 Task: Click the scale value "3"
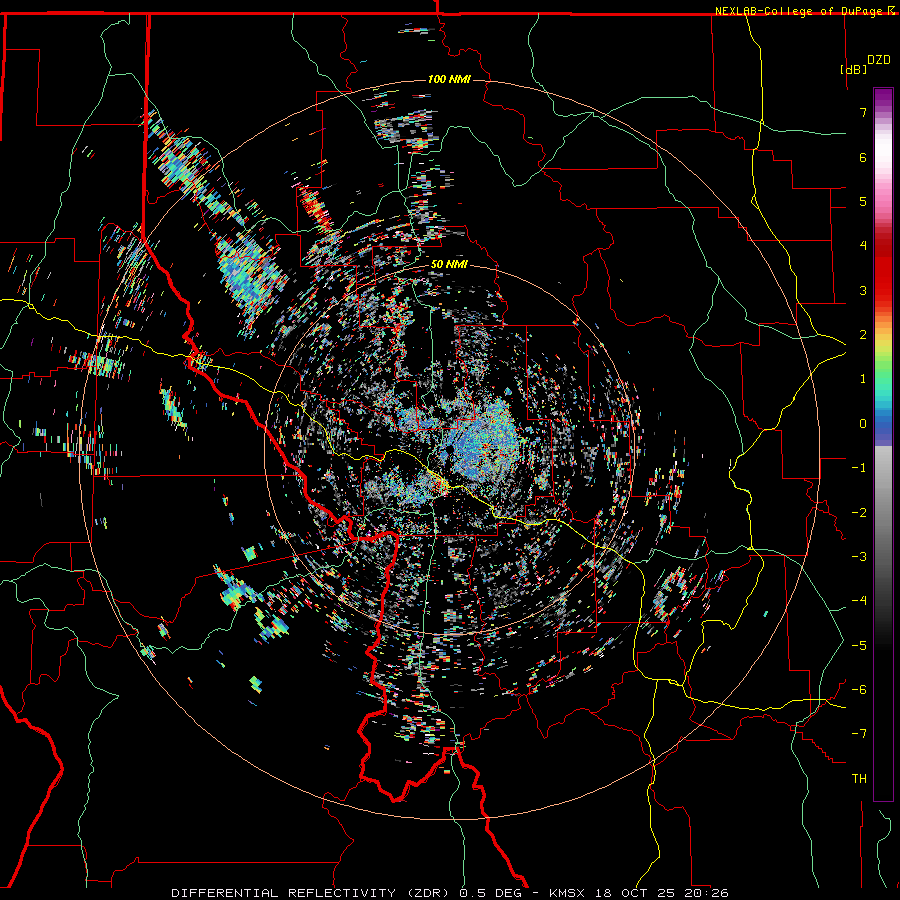(x=863, y=290)
